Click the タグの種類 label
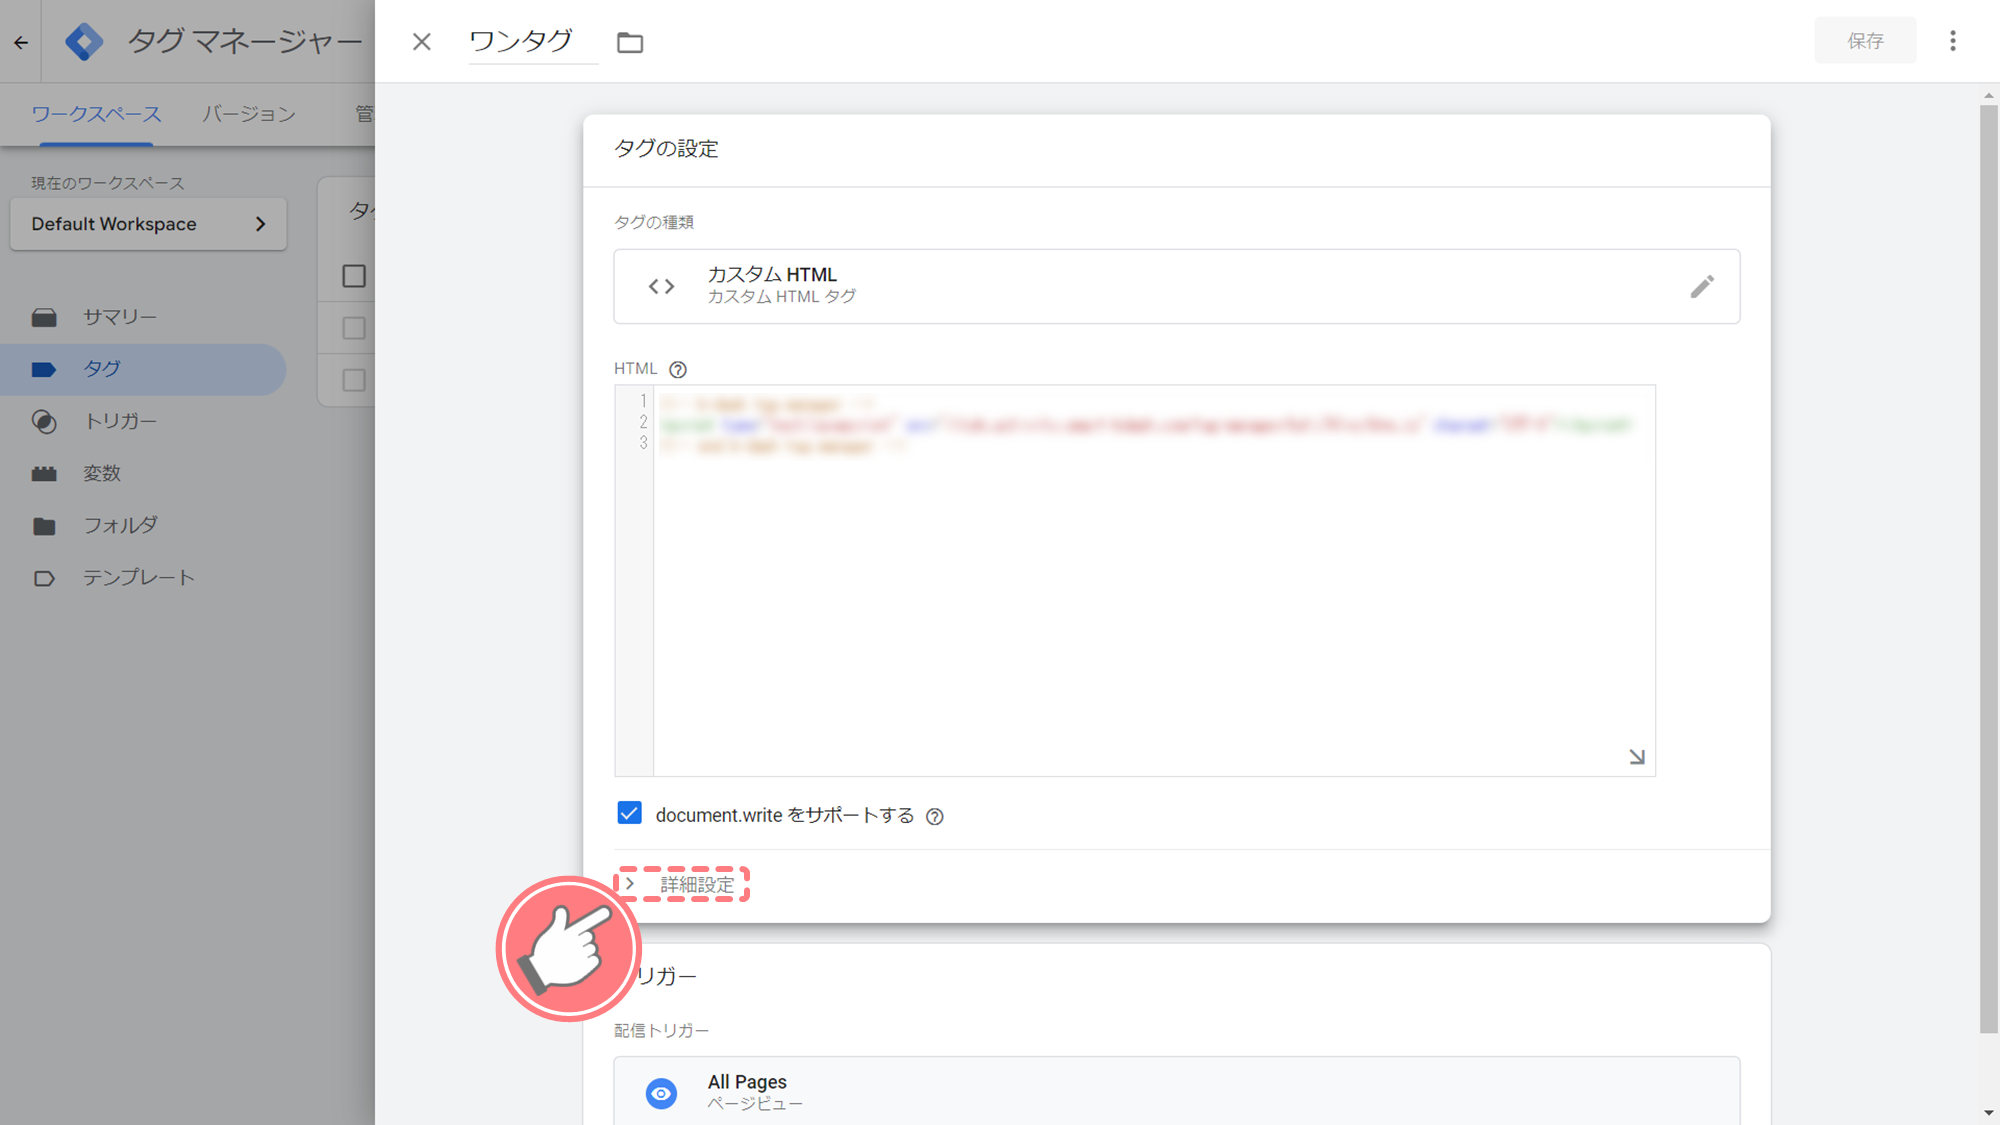The height and width of the screenshot is (1125, 2000). pos(654,222)
